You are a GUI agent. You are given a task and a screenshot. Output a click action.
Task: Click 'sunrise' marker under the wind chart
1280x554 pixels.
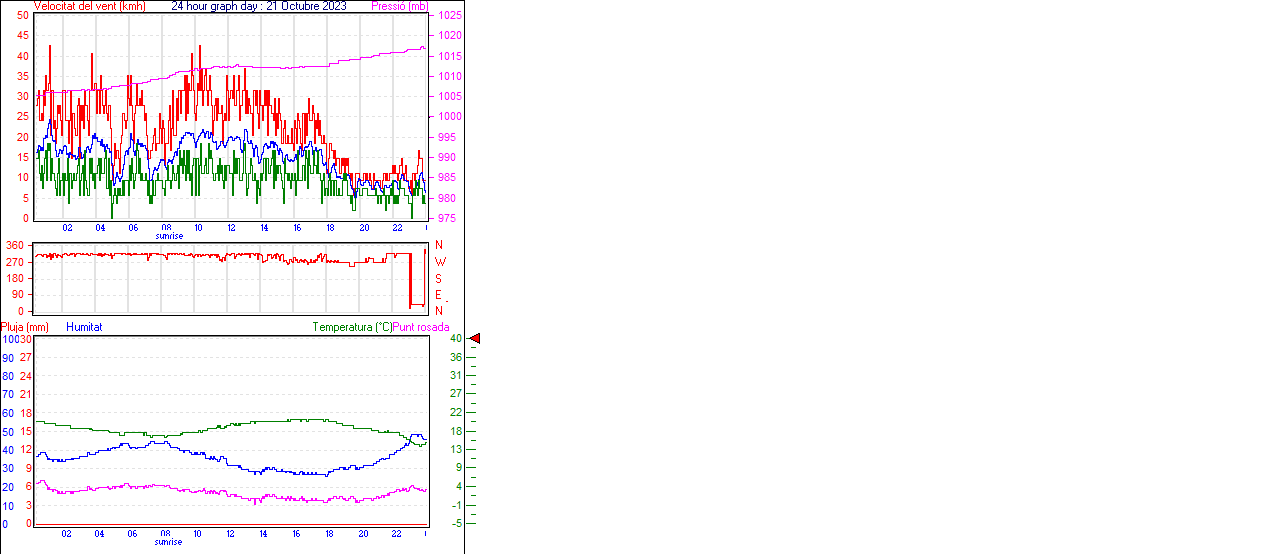point(168,236)
